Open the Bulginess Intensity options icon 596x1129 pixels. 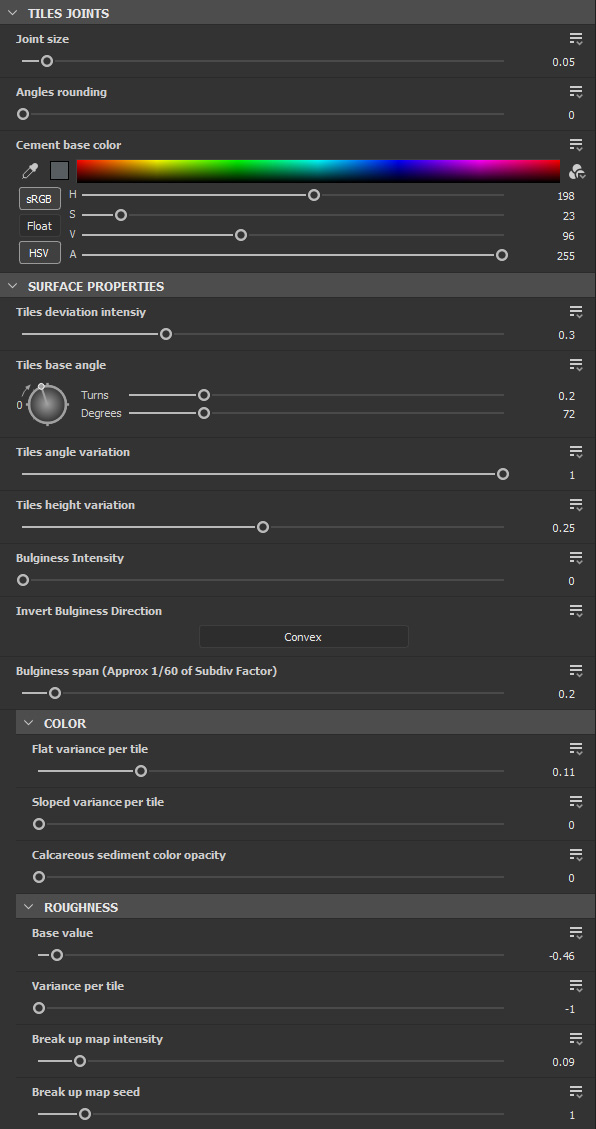(x=576, y=558)
